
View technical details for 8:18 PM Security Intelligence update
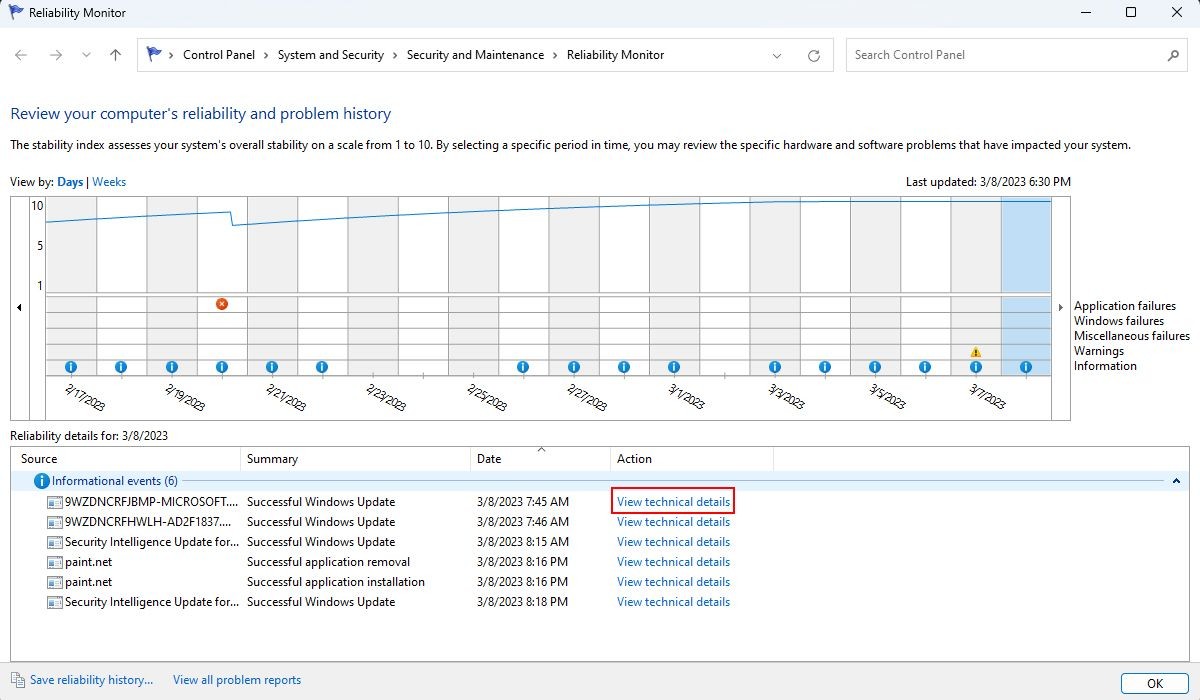click(x=673, y=602)
